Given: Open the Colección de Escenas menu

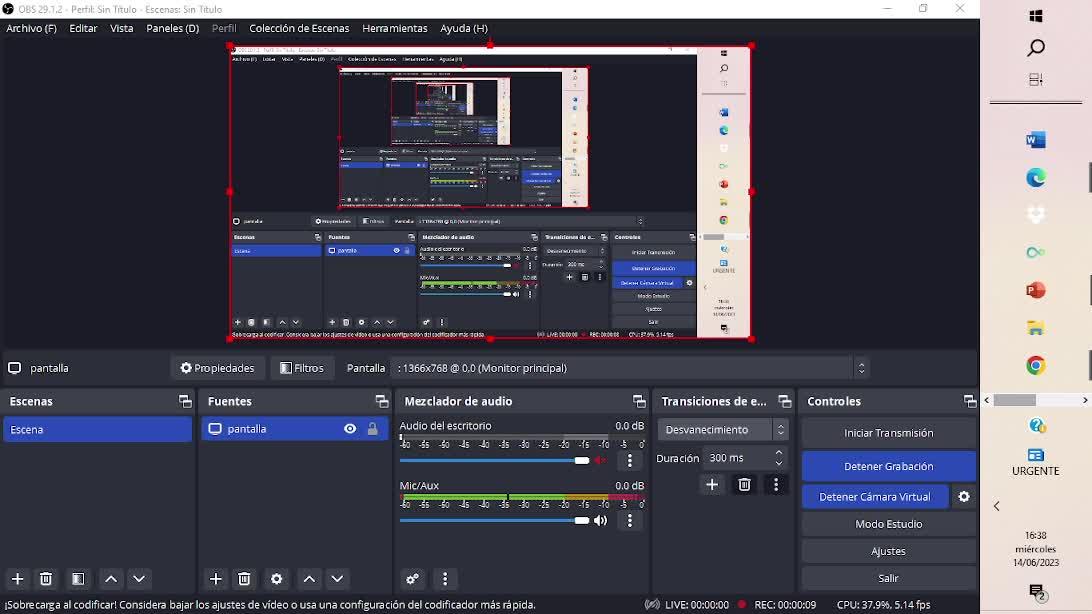Looking at the screenshot, I should pos(299,28).
